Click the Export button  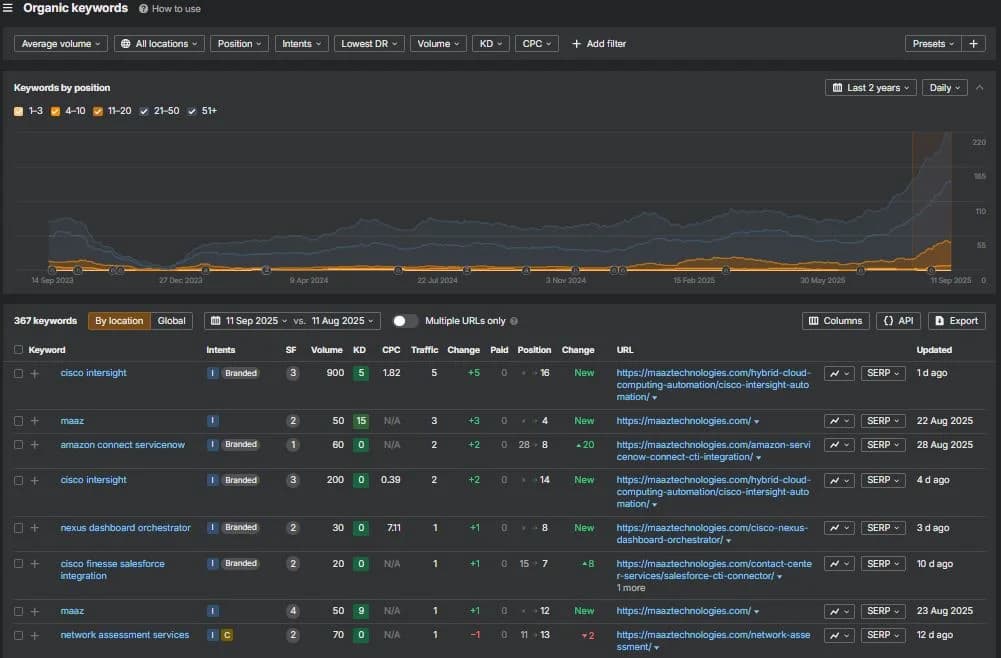pos(956,321)
